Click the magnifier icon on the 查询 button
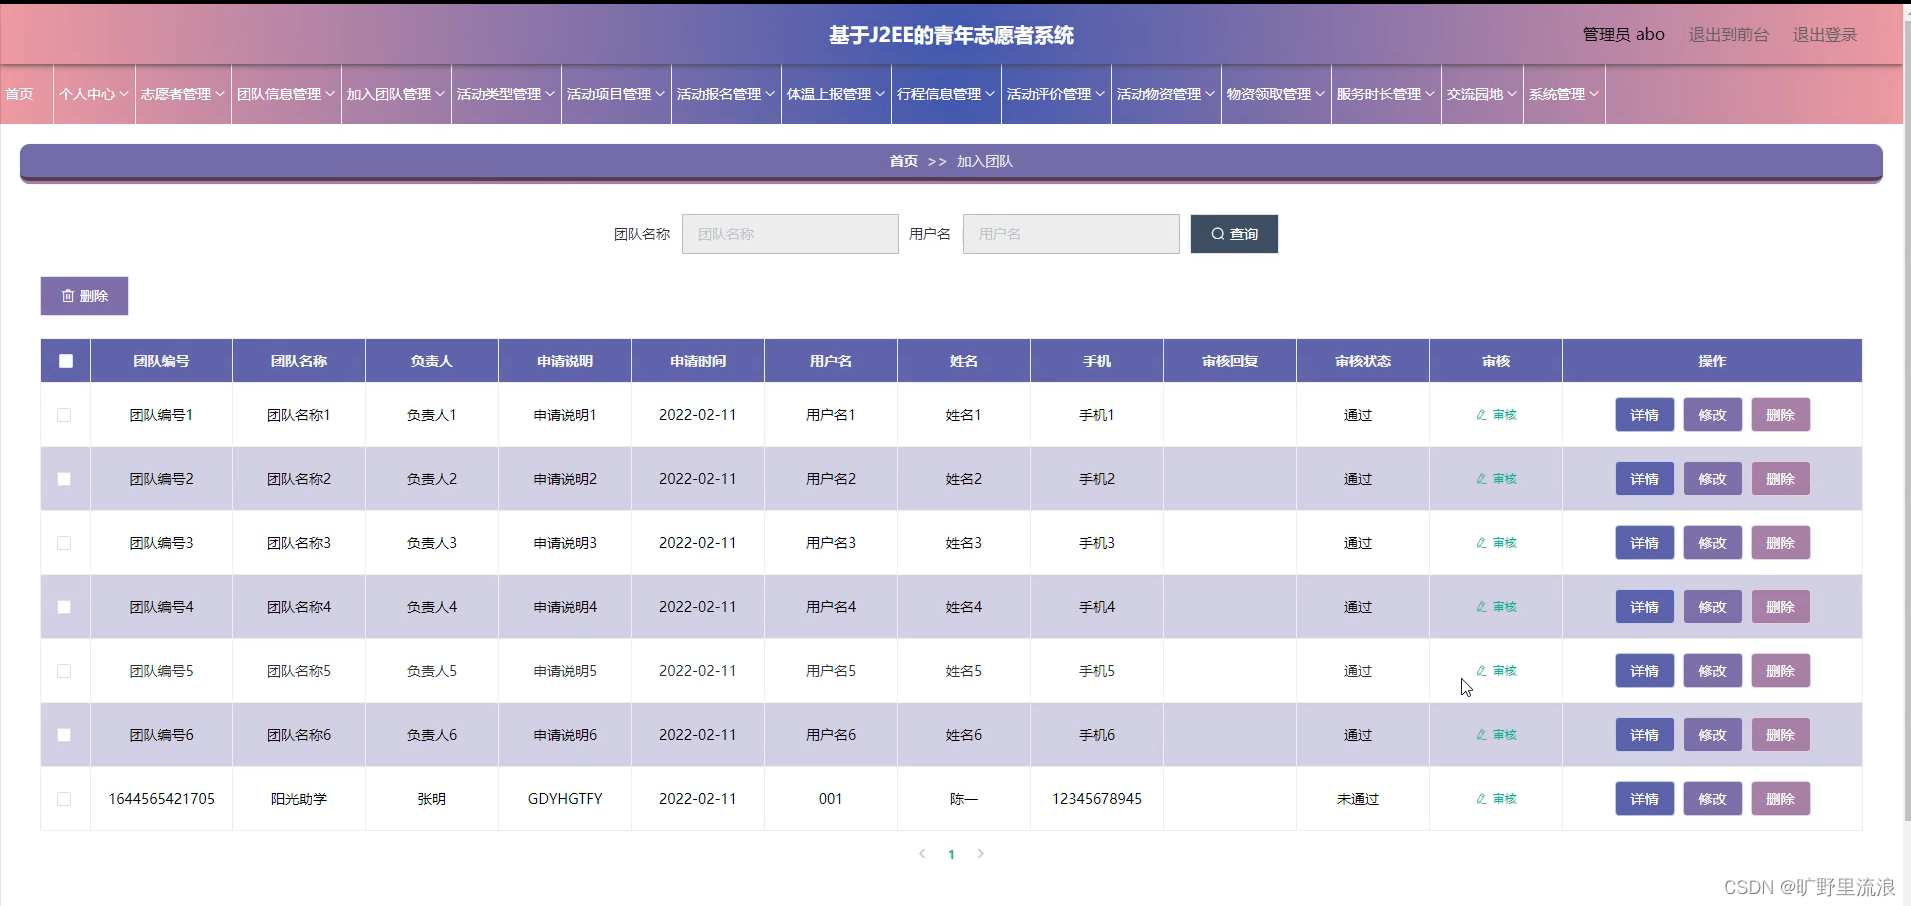 [x=1217, y=233]
